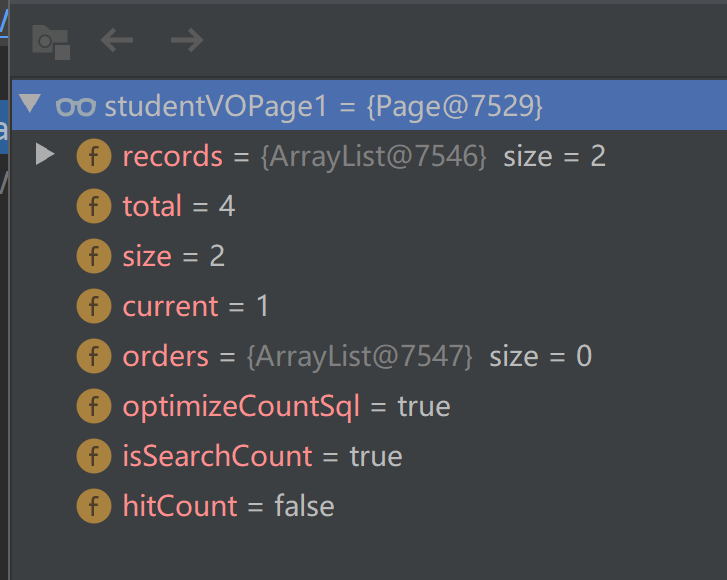Select the current = 1 field
This screenshot has width=727, height=580.
pos(195,306)
